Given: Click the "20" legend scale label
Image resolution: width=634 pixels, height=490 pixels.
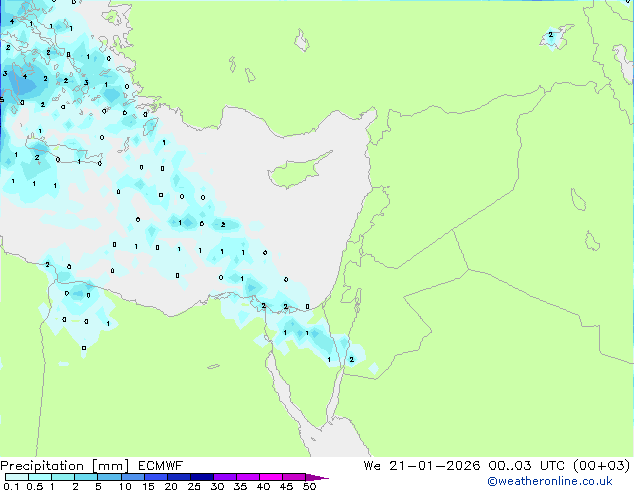Looking at the screenshot, I should coord(171,486).
